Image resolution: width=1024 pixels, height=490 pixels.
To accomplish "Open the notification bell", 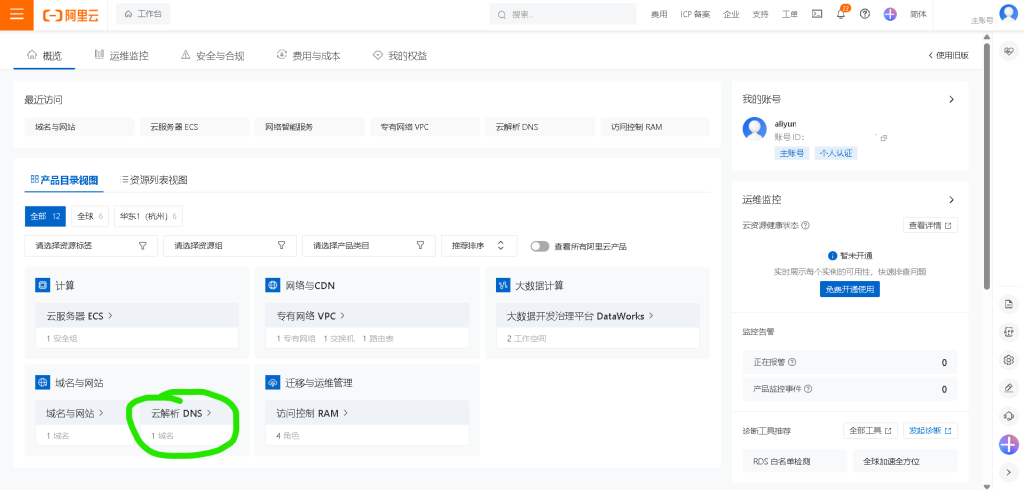I will [841, 14].
